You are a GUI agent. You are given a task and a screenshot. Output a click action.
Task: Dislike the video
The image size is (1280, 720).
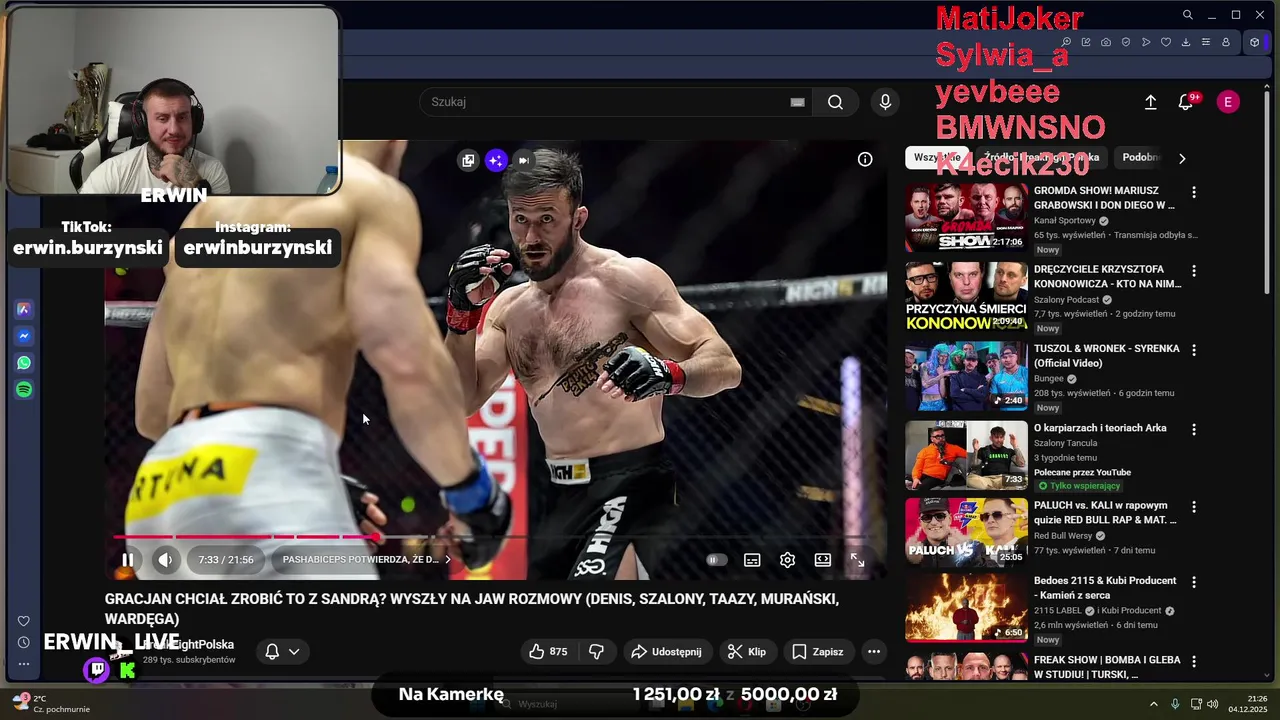click(597, 651)
